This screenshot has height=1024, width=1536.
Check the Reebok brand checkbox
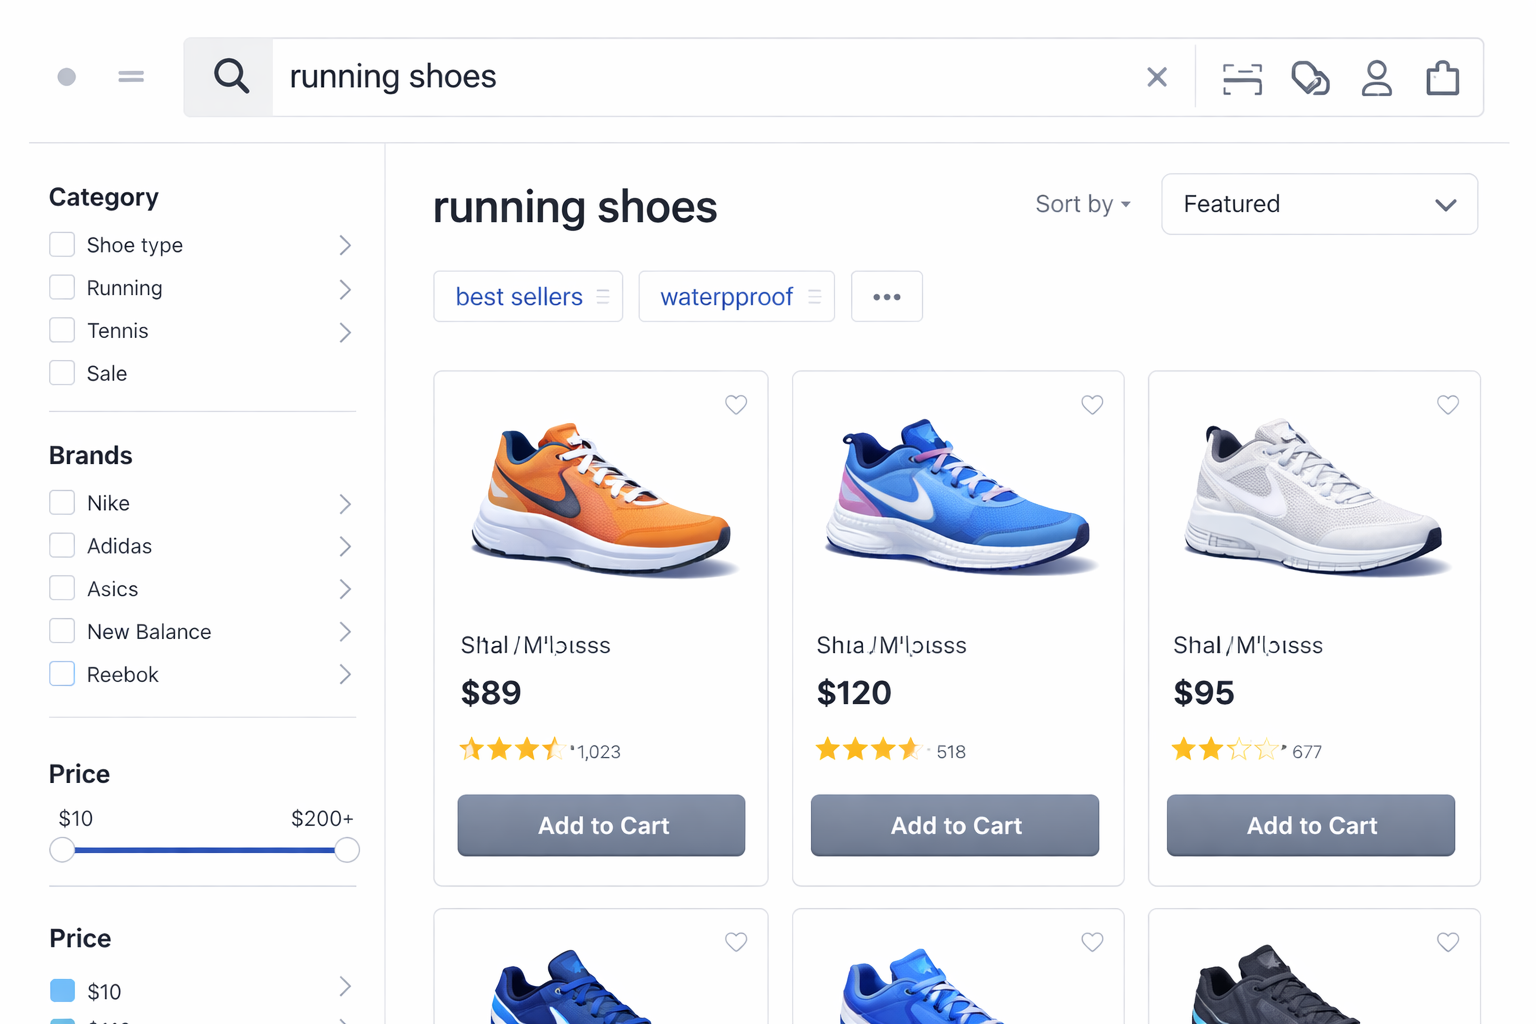62,674
